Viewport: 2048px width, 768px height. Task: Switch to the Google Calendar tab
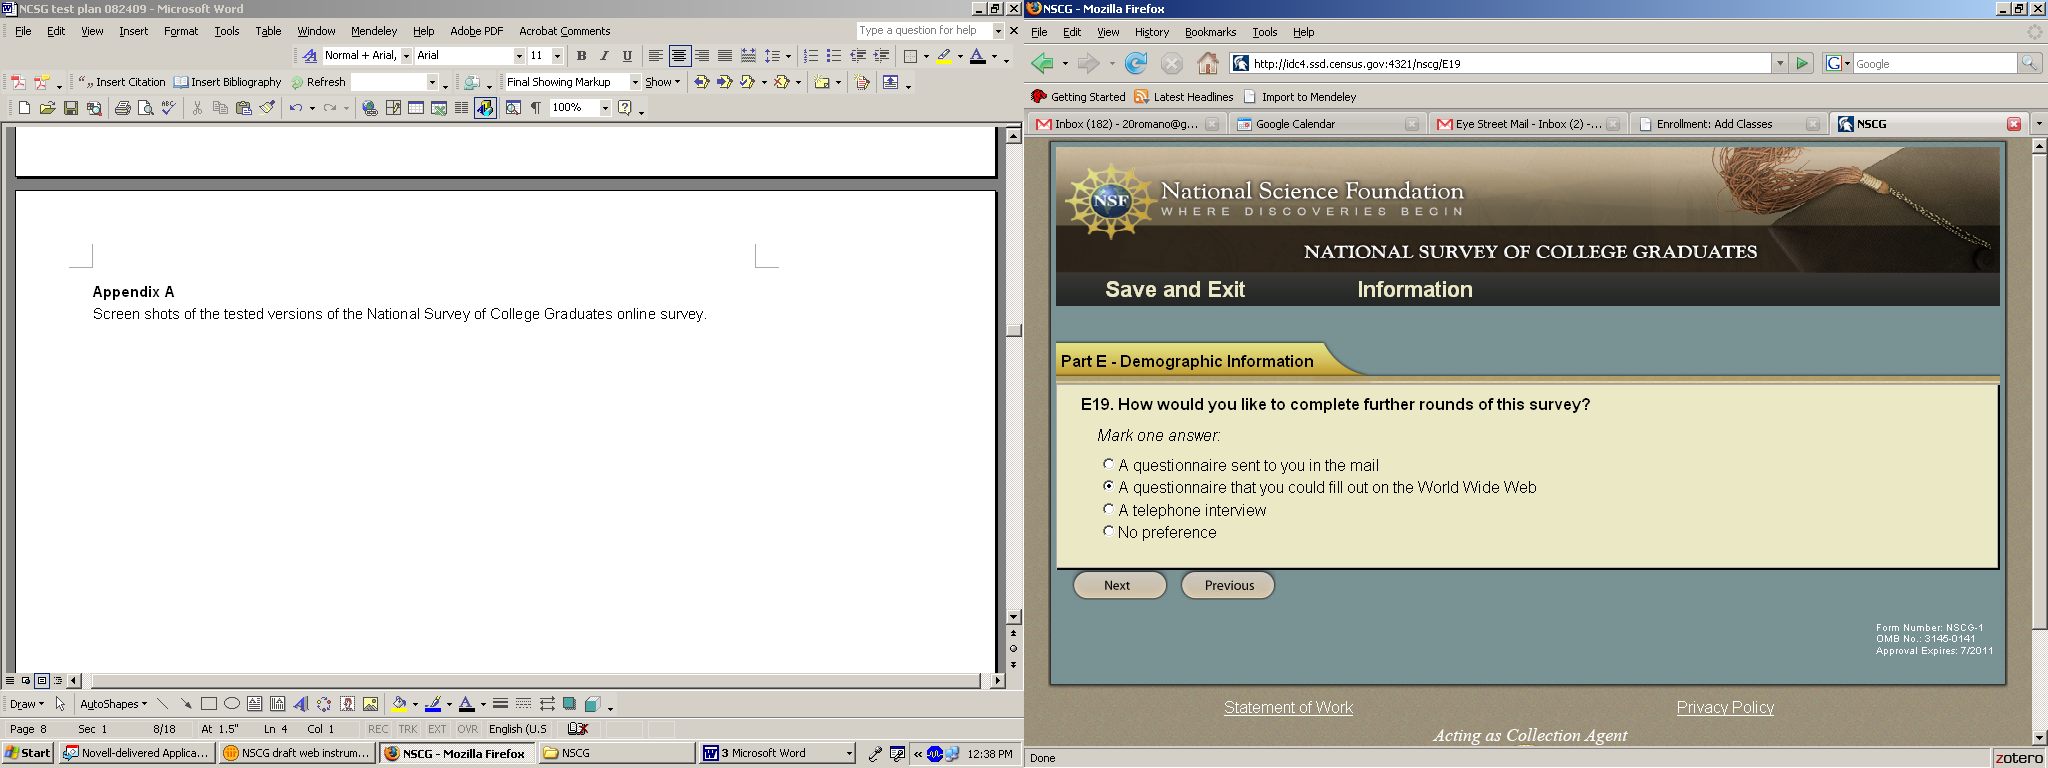pos(1328,124)
